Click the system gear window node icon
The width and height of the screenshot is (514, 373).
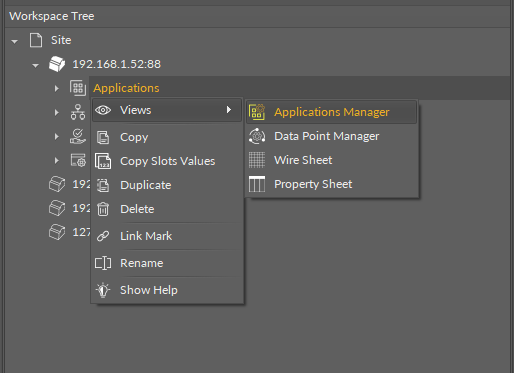click(78, 160)
